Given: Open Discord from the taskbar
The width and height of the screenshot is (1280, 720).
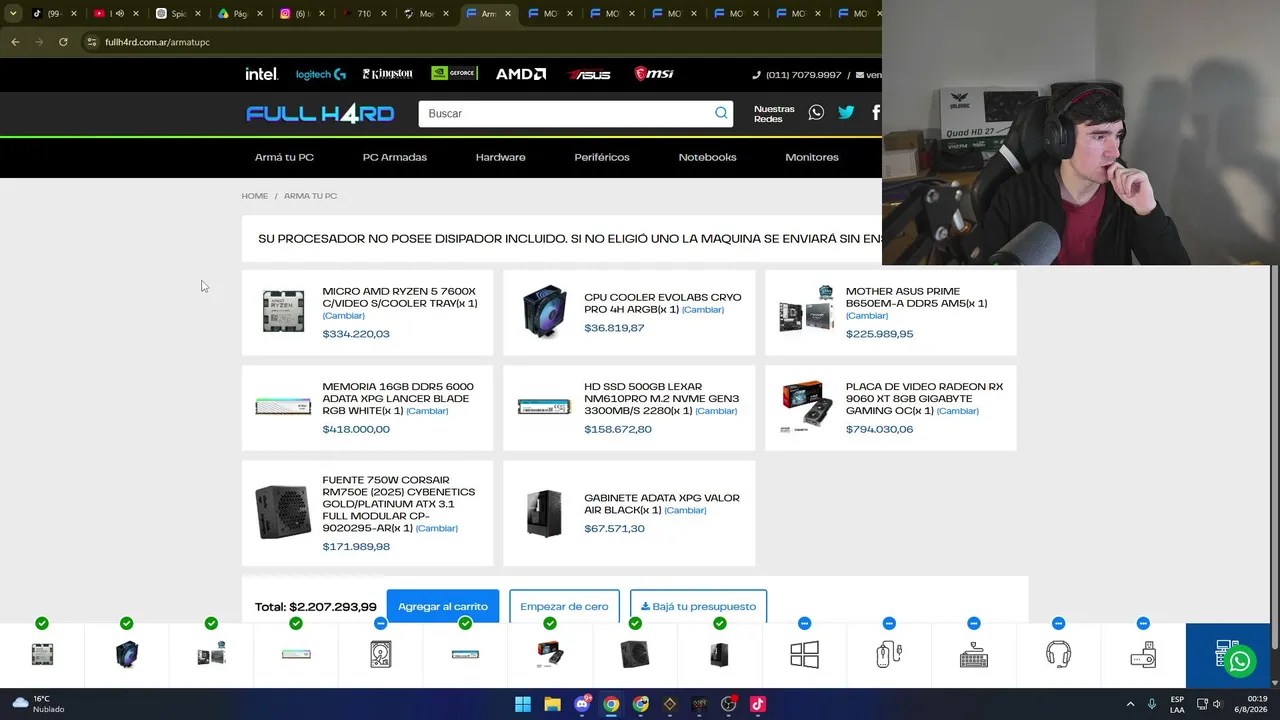Looking at the screenshot, I should tap(582, 704).
